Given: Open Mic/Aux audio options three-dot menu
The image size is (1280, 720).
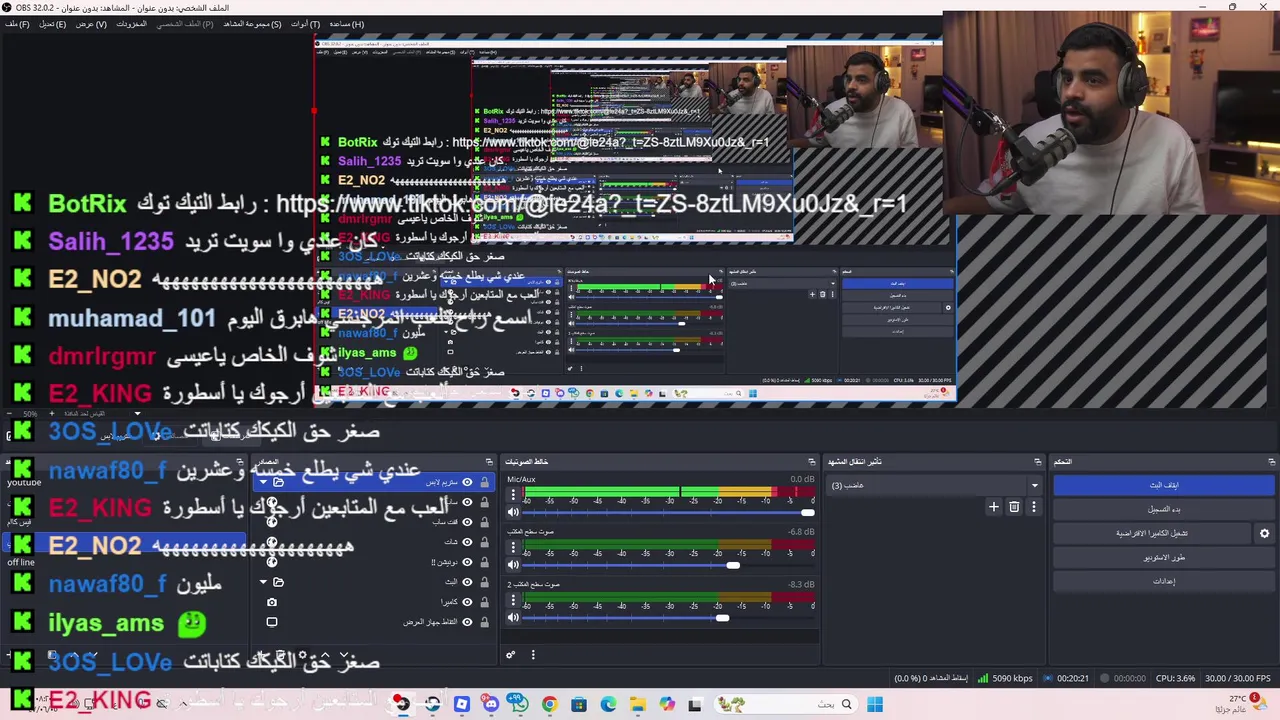Looking at the screenshot, I should click(513, 495).
